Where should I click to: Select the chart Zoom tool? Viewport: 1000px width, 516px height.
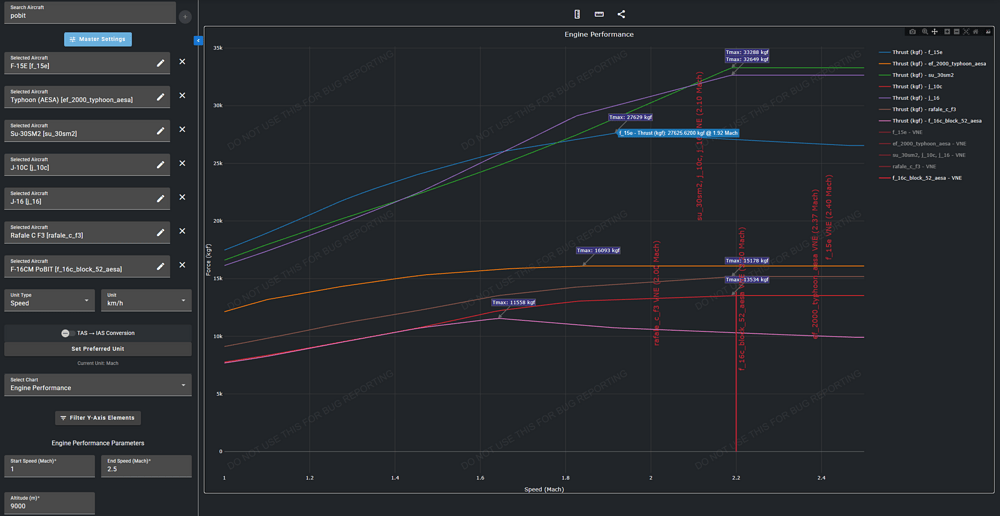[x=925, y=31]
